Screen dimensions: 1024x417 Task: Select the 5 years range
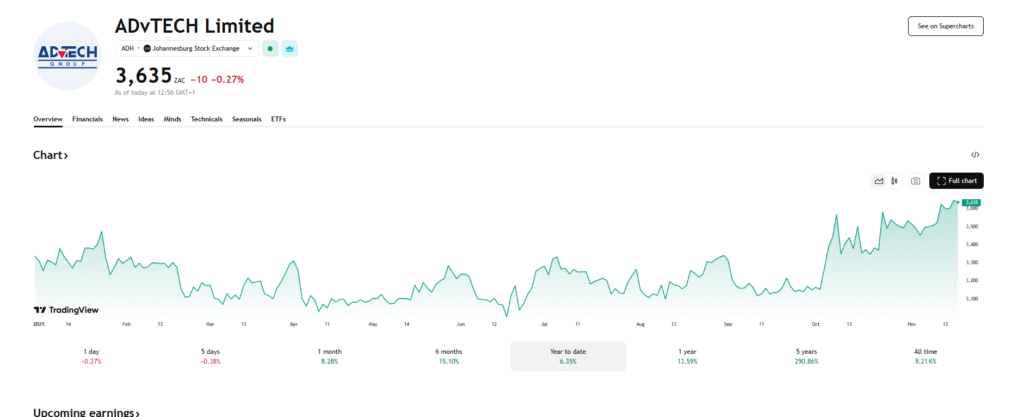pyautogui.click(x=806, y=356)
